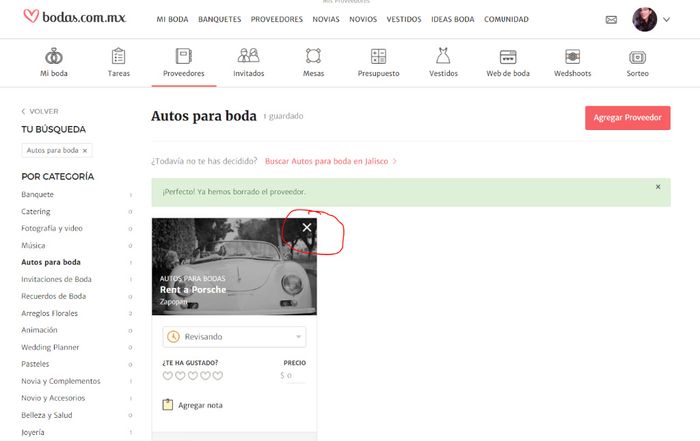Open the Web de boda icon
Image resolution: width=700 pixels, height=441 pixels.
(508, 57)
